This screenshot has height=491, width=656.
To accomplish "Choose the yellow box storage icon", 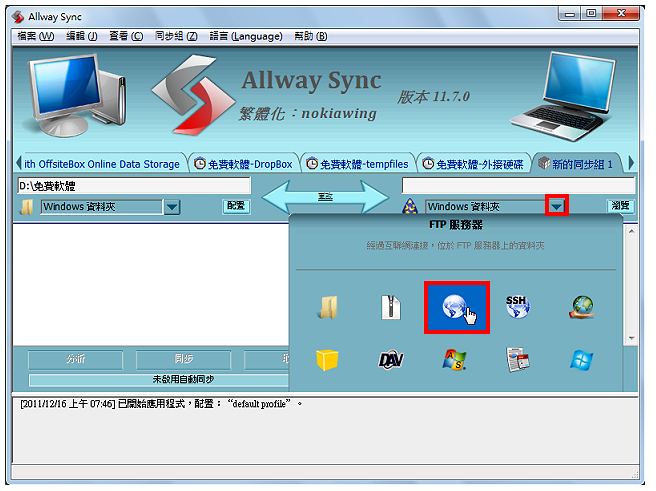I will 327,360.
